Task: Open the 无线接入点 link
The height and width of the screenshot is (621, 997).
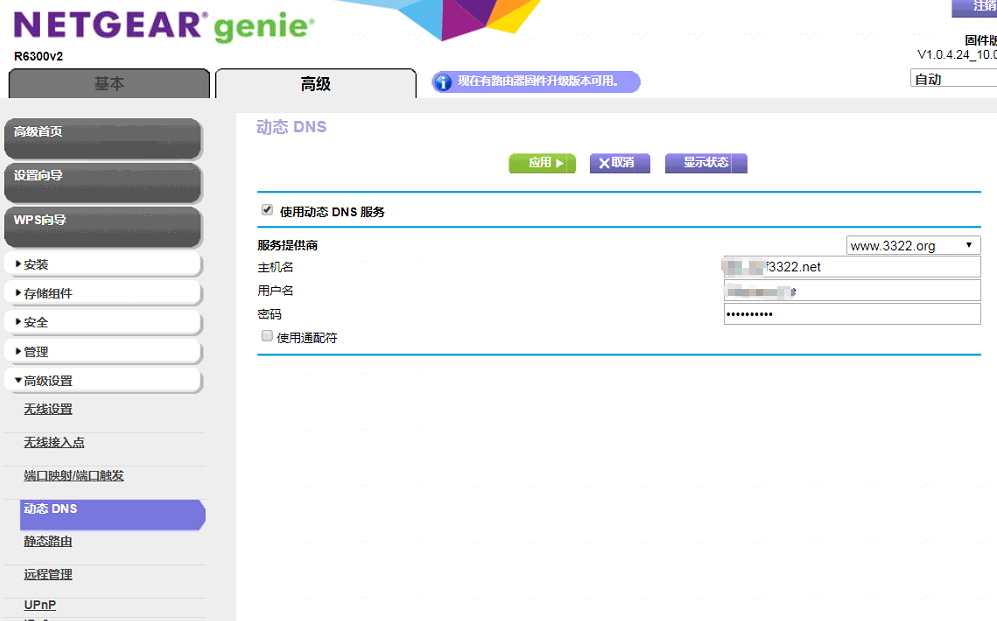Action: [54, 442]
